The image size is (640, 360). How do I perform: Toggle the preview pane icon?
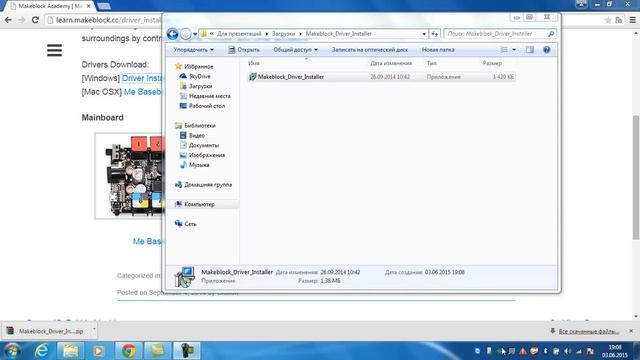pyautogui.click(x=530, y=50)
